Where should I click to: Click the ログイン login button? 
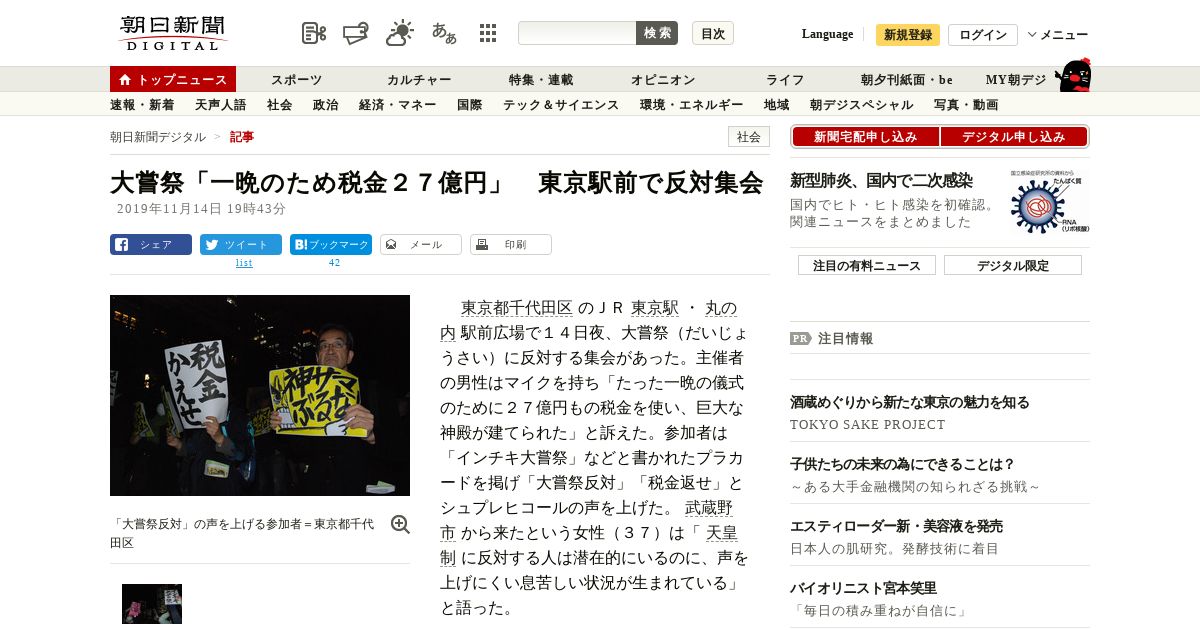pyautogui.click(x=983, y=35)
